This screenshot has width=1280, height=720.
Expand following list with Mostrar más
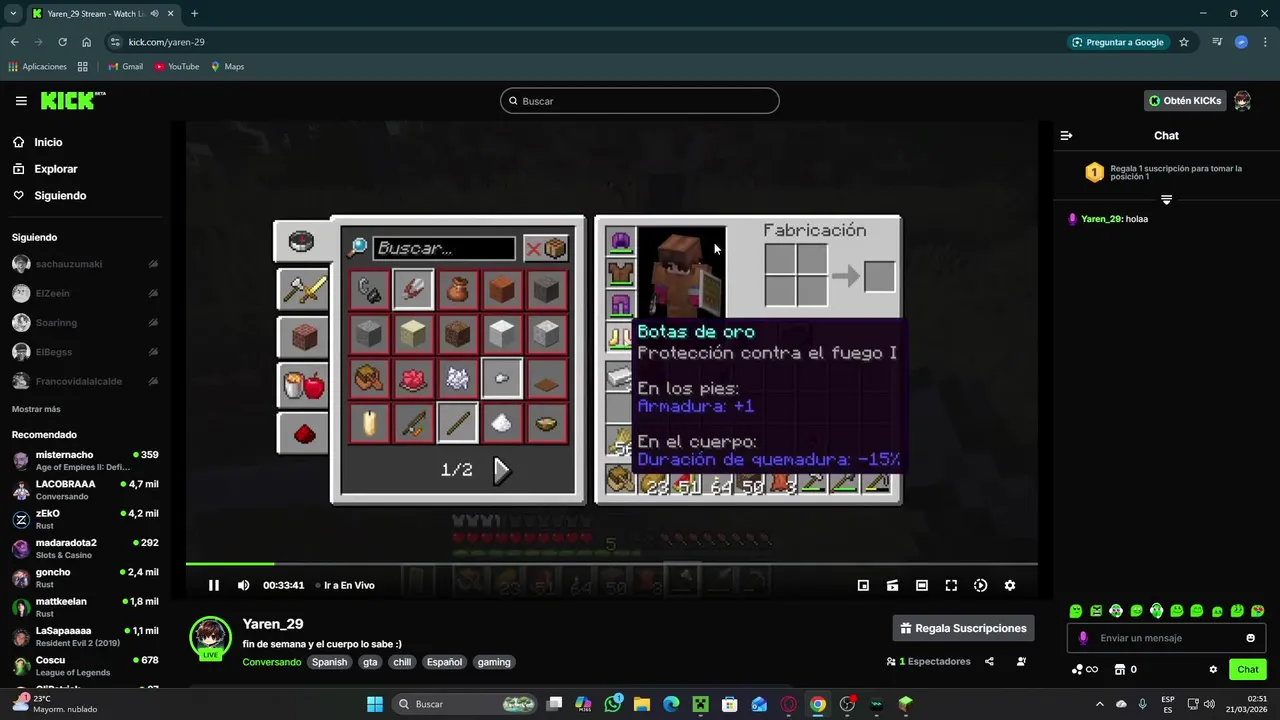36,409
